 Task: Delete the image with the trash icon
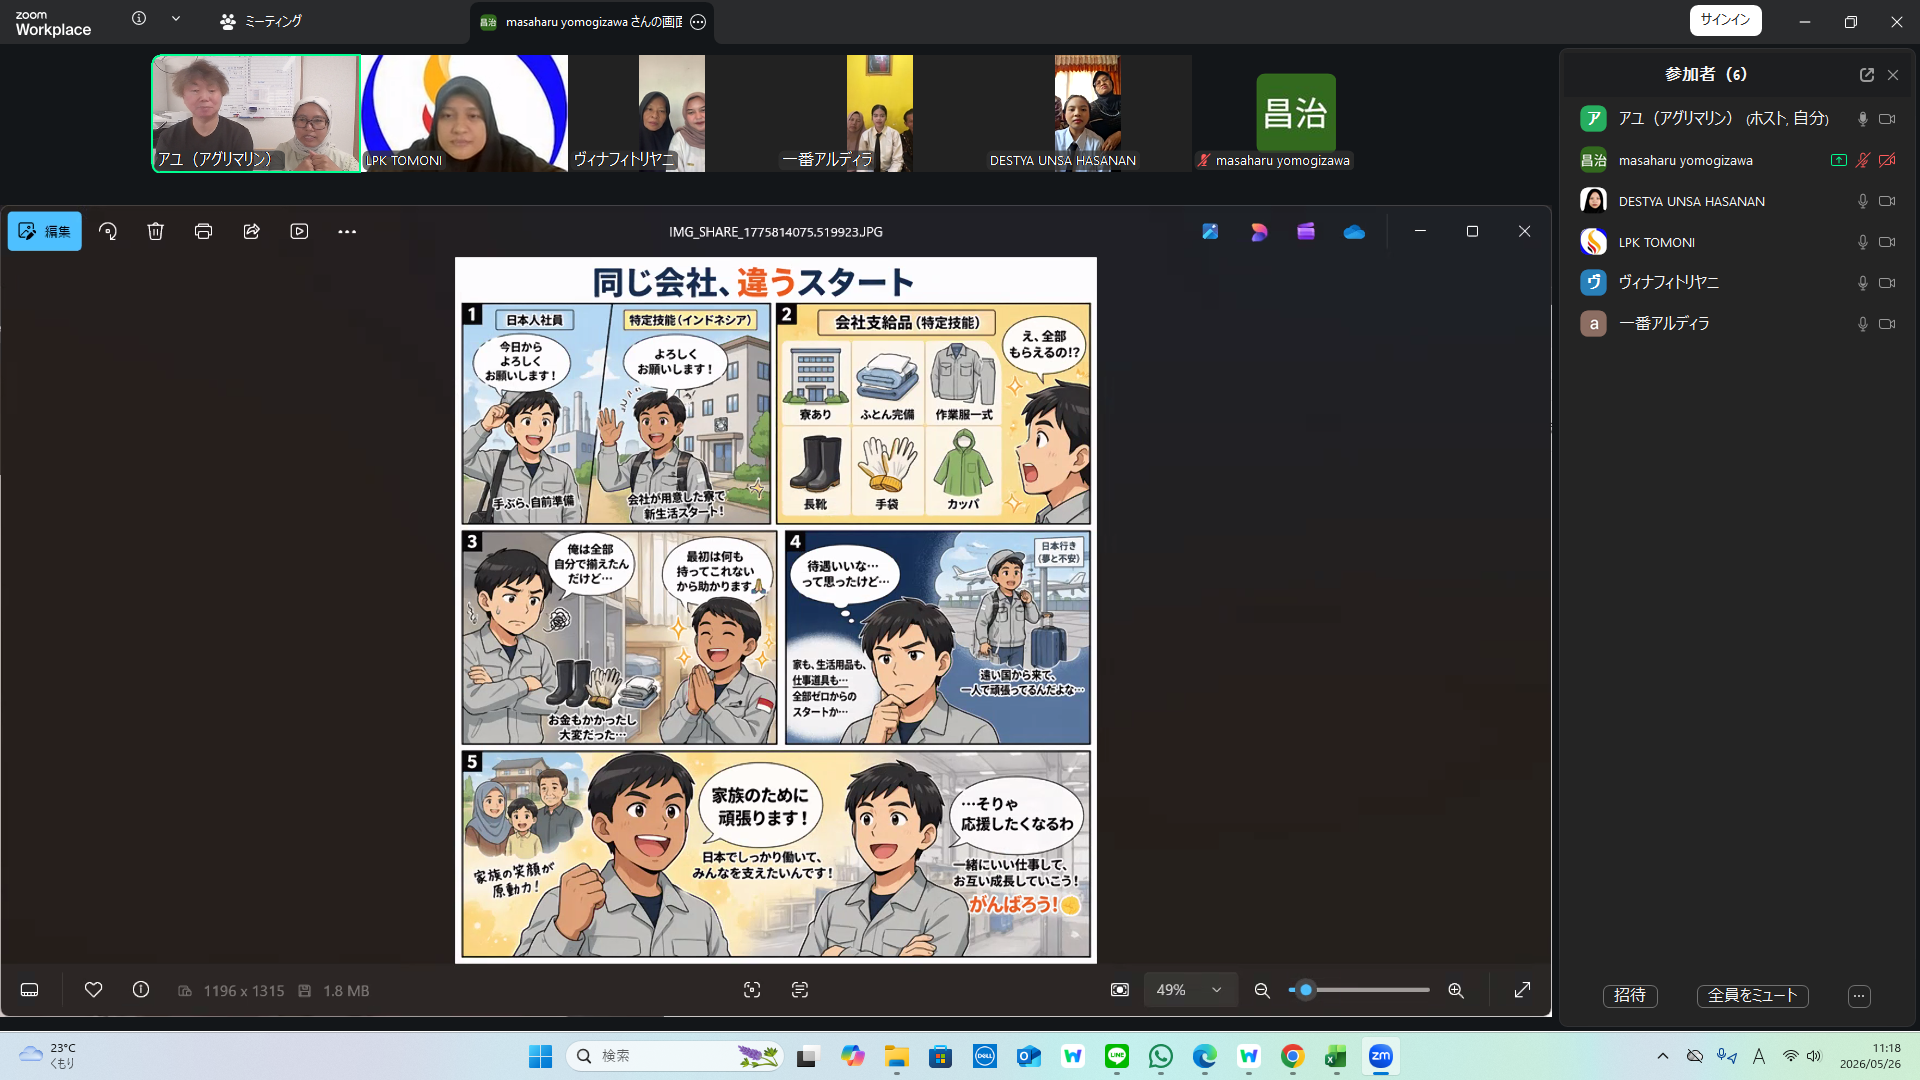pos(156,231)
